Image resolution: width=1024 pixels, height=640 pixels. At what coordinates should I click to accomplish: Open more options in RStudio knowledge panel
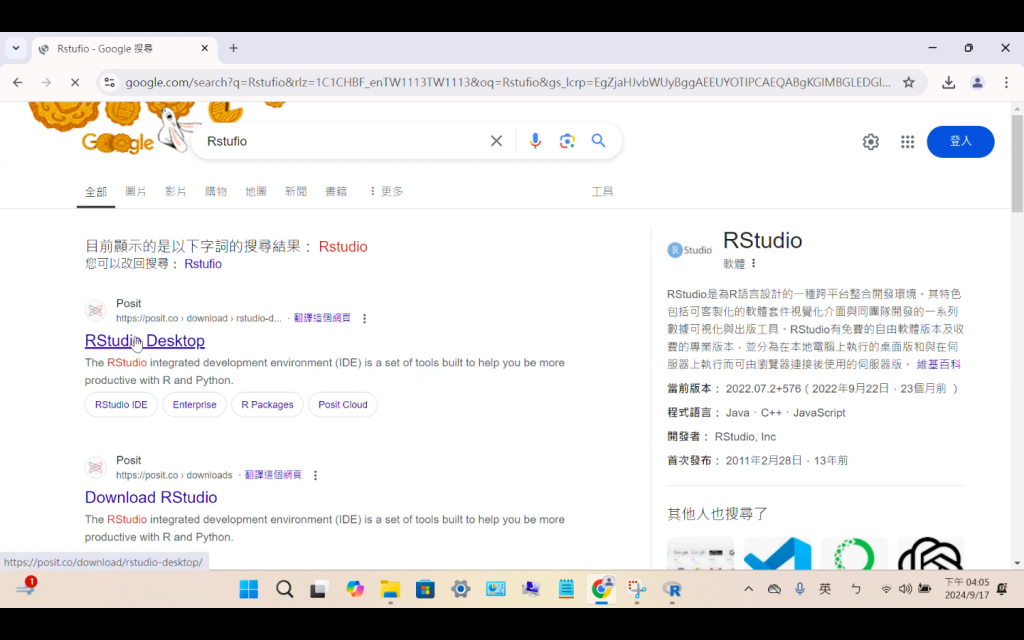tap(754, 263)
